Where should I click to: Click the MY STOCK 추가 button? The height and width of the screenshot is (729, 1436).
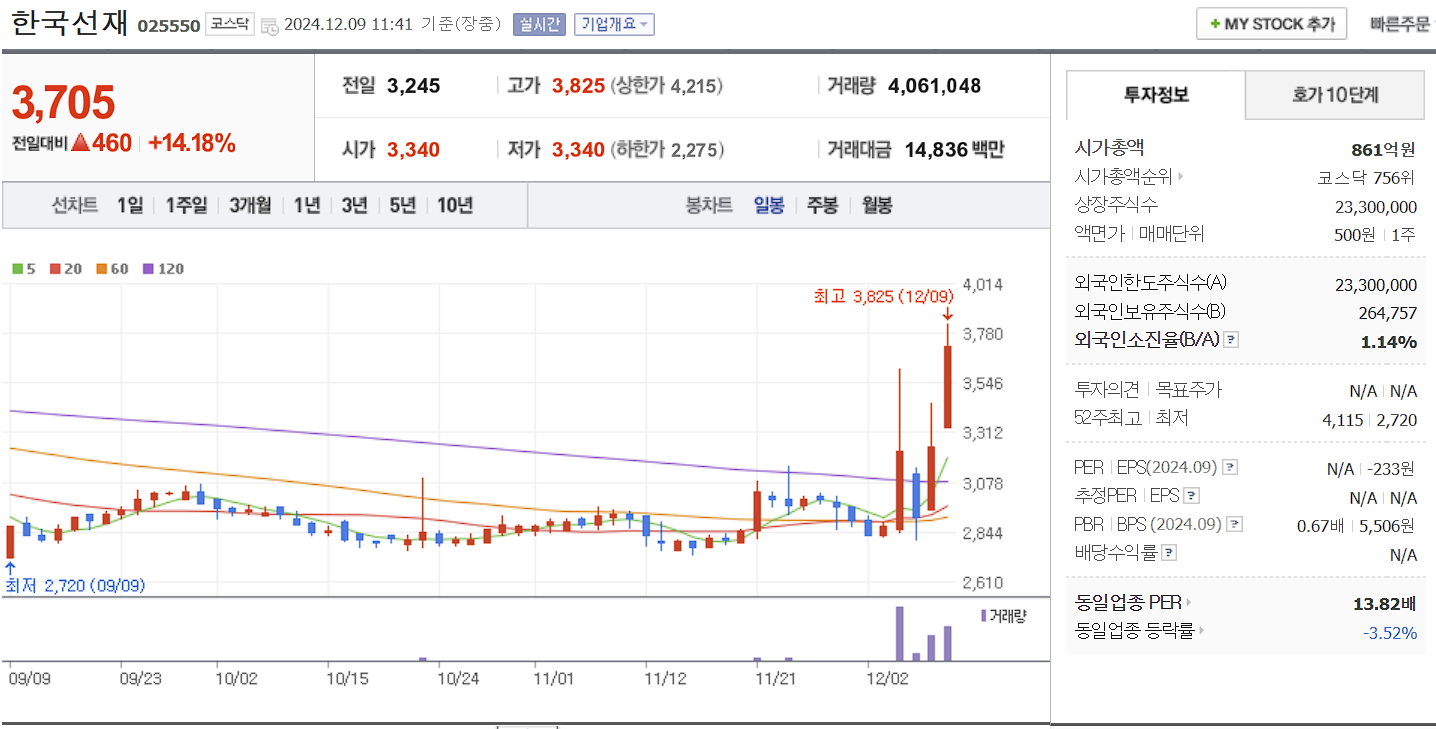coord(1271,23)
